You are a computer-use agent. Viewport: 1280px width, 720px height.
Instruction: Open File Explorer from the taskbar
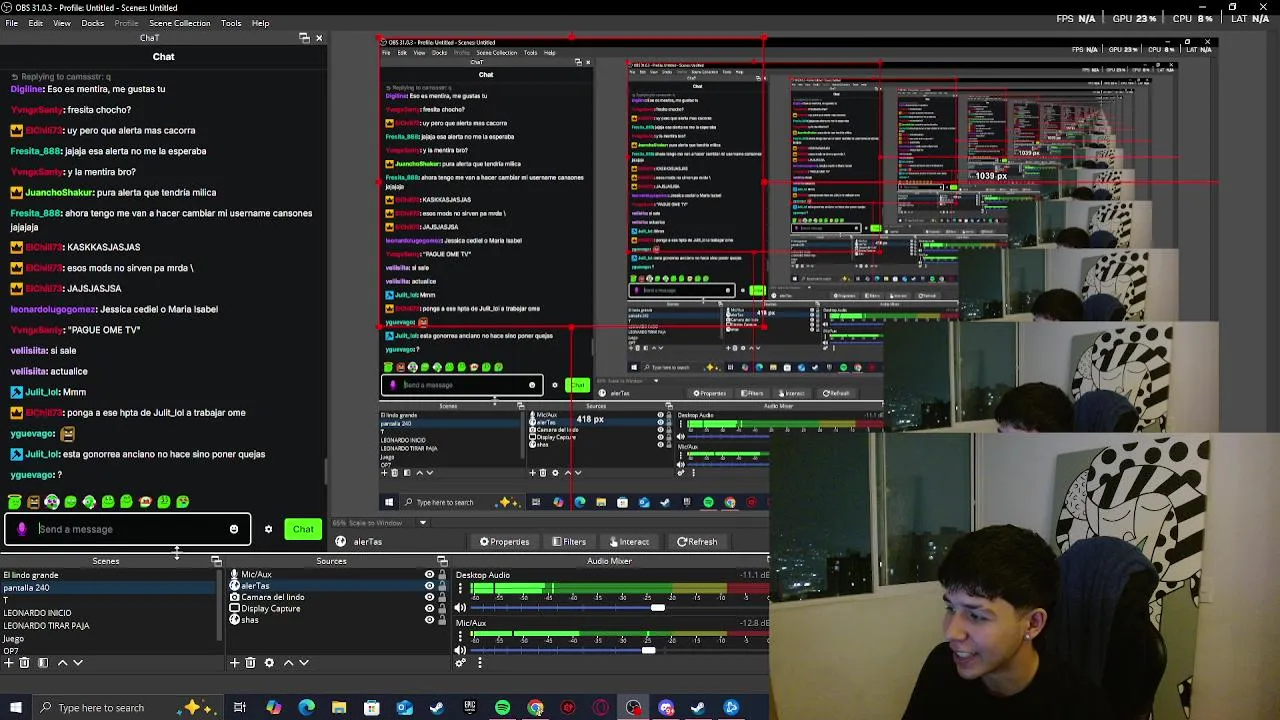[339, 708]
